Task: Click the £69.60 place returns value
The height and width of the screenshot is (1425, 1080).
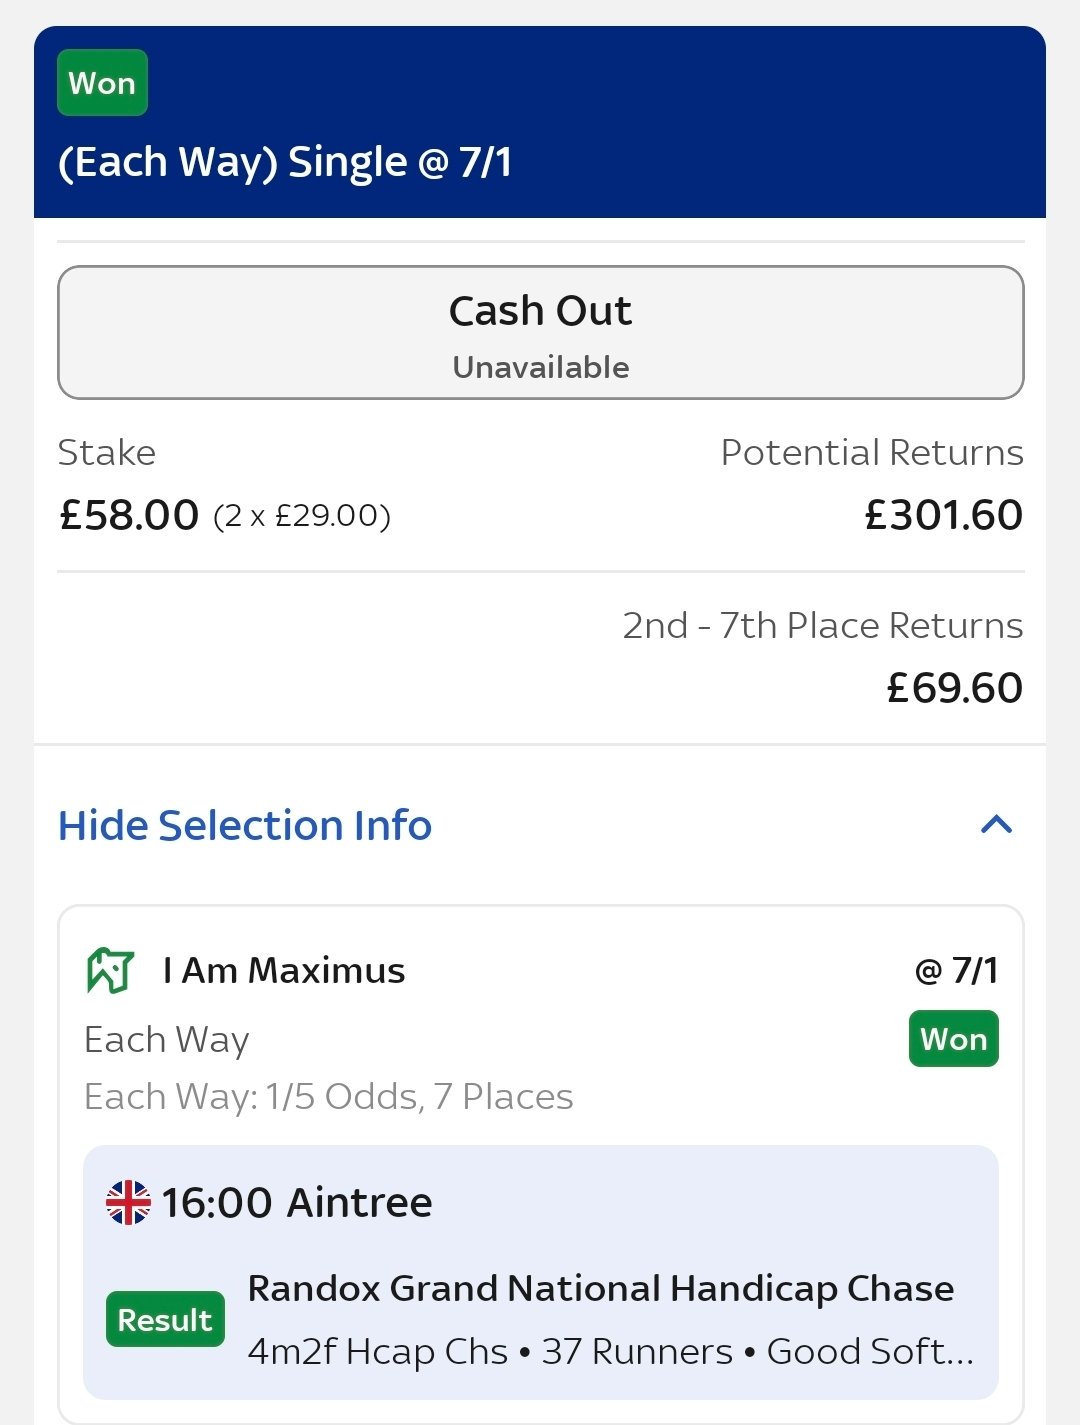Action: (954, 688)
